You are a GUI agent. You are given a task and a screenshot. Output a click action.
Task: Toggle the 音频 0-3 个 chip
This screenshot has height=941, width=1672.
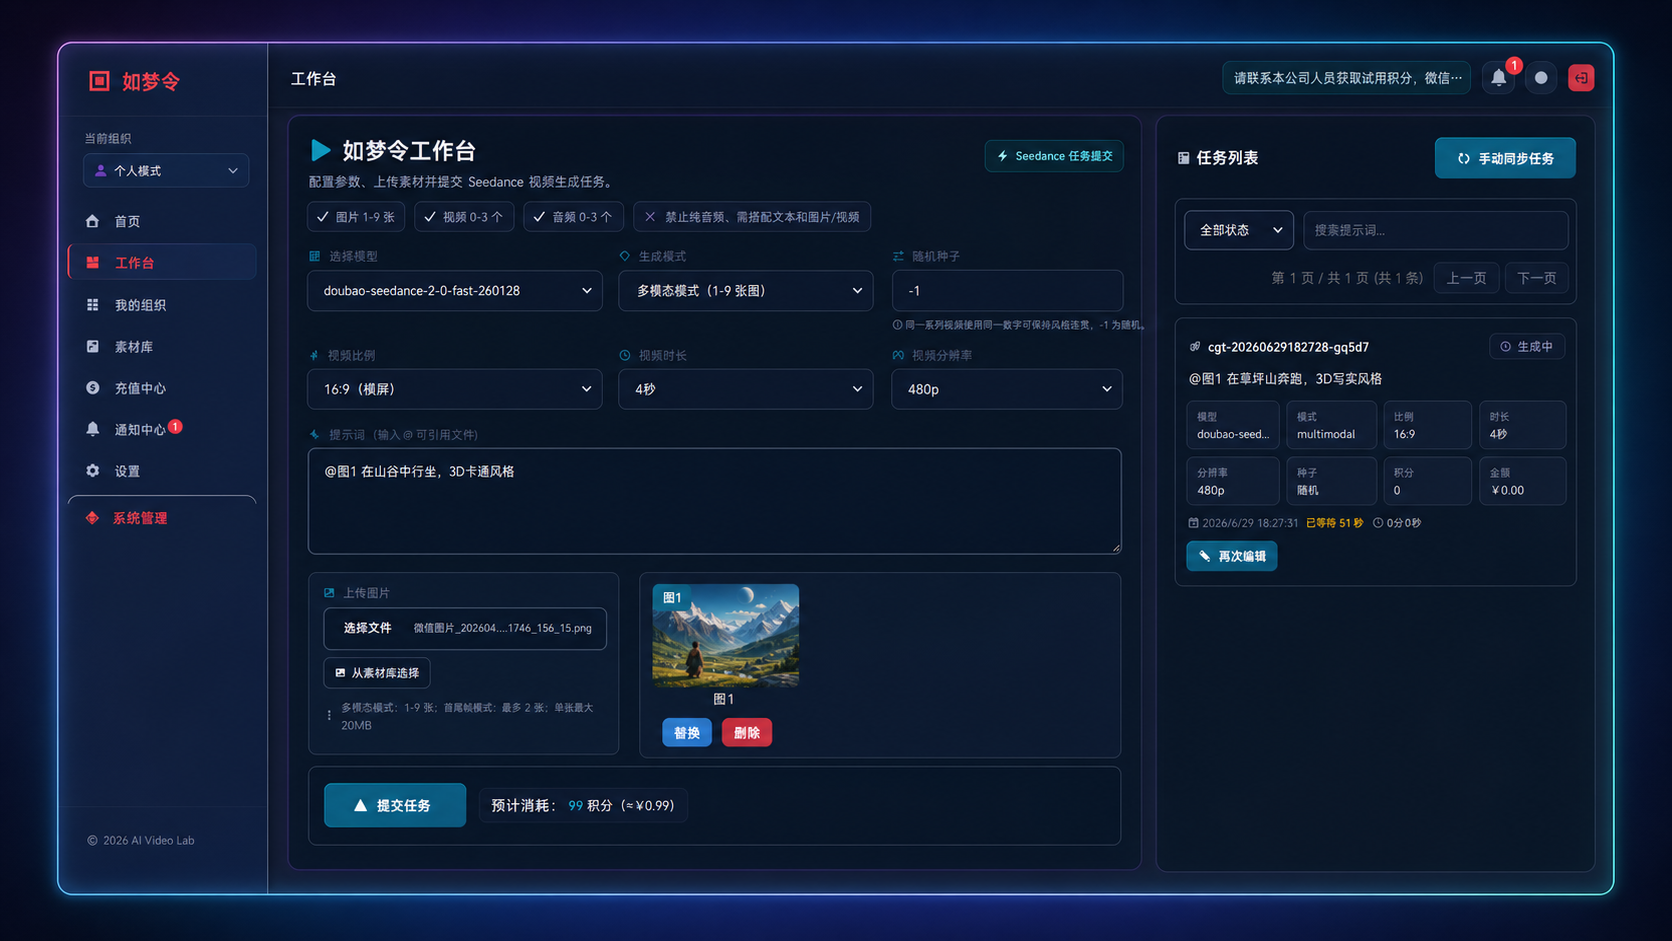coord(573,217)
